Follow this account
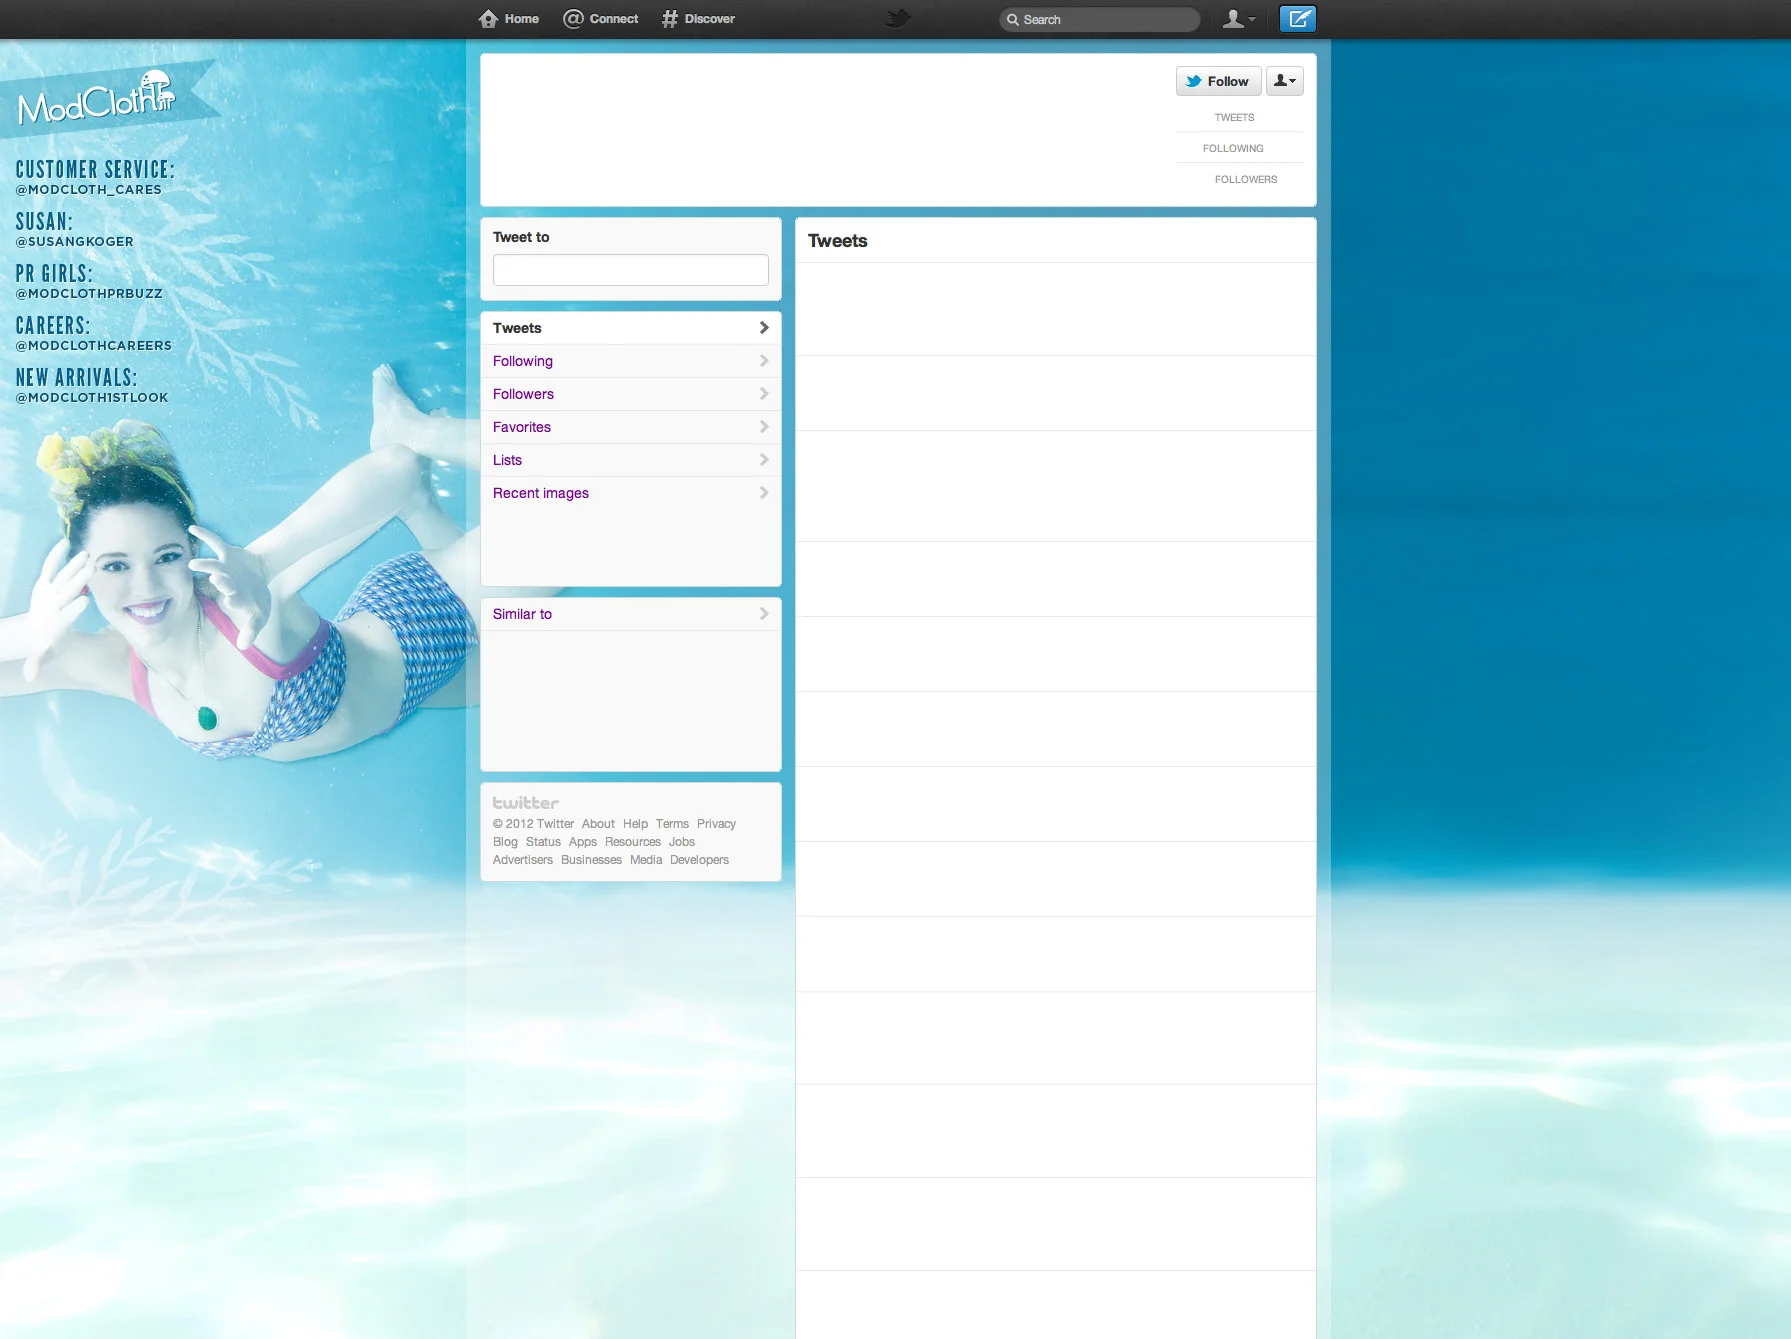The width and height of the screenshot is (1791, 1339). (x=1218, y=81)
